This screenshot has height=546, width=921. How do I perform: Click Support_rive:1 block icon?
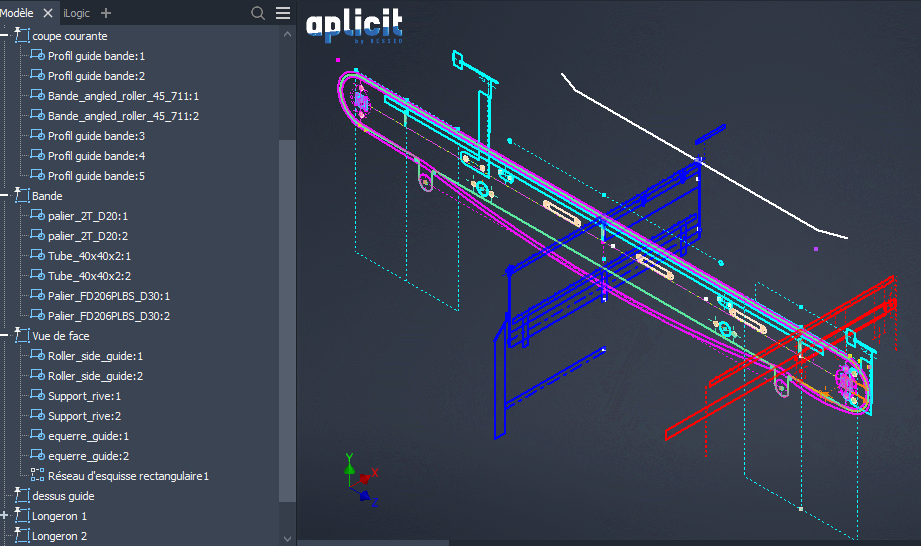[38, 395]
